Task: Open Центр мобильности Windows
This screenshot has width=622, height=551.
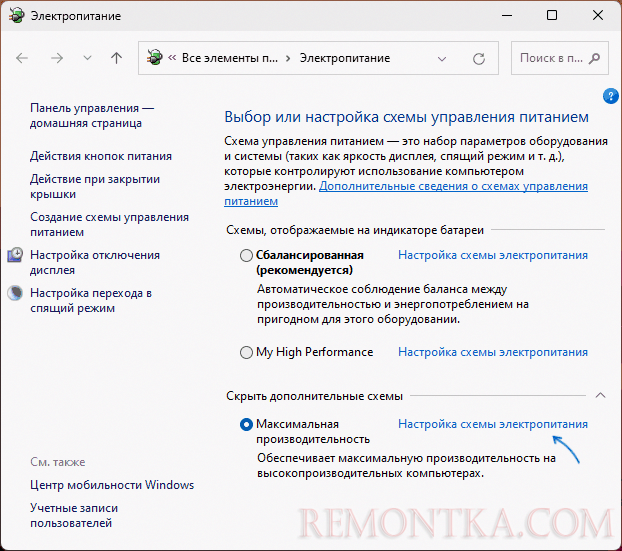Action: 112,485
